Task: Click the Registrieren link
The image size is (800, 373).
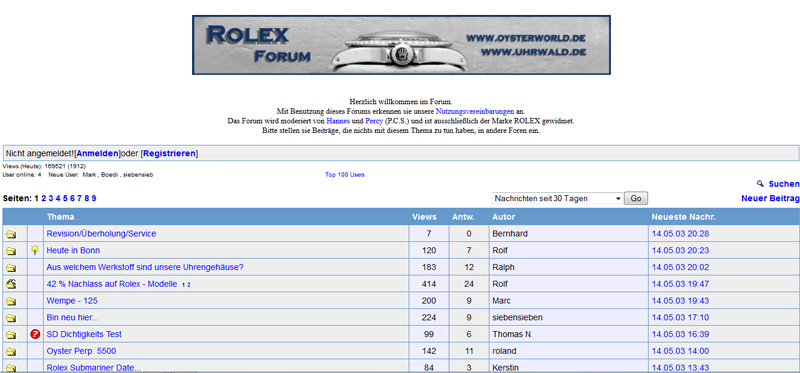Action: click(169, 154)
